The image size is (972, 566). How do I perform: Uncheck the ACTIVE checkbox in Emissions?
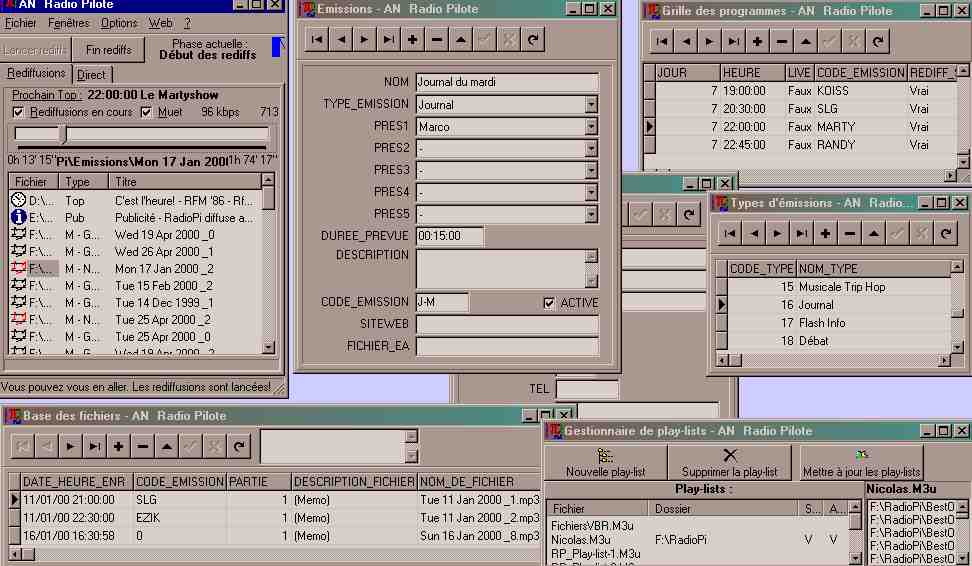(x=549, y=303)
